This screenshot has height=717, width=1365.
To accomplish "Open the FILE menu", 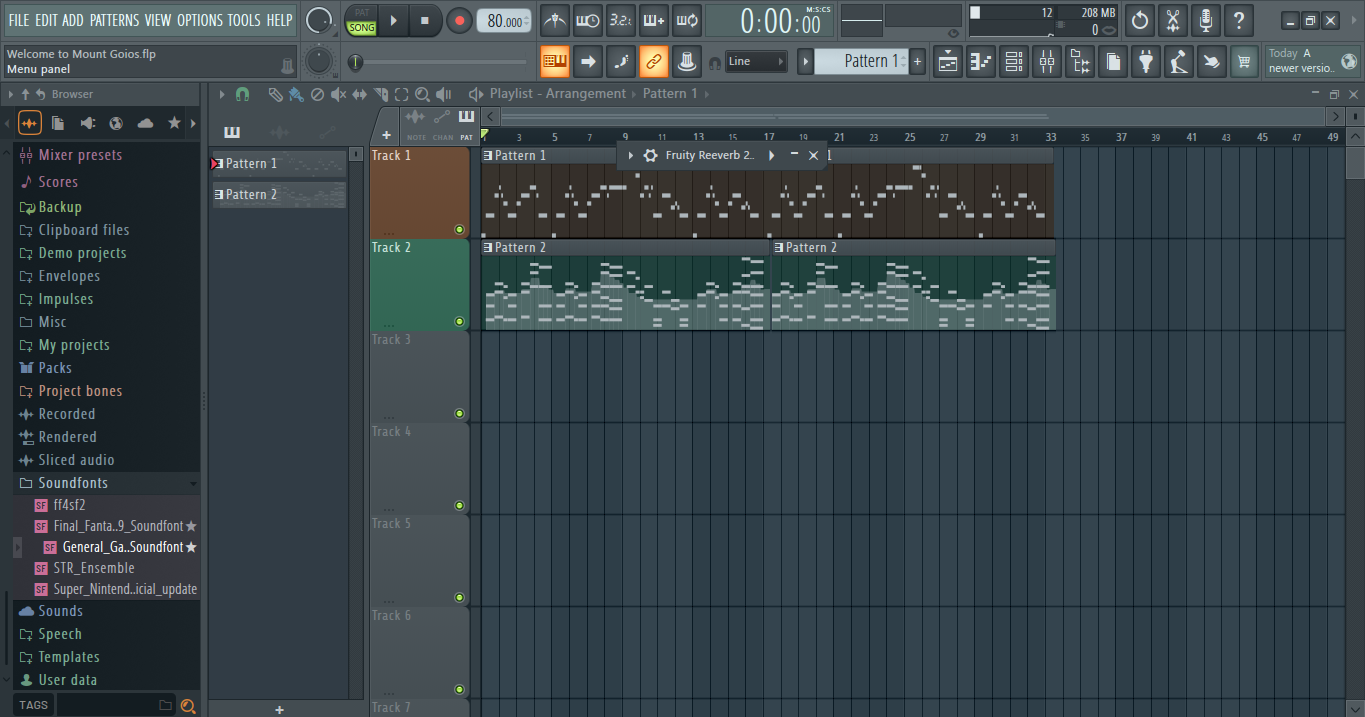I will point(19,20).
